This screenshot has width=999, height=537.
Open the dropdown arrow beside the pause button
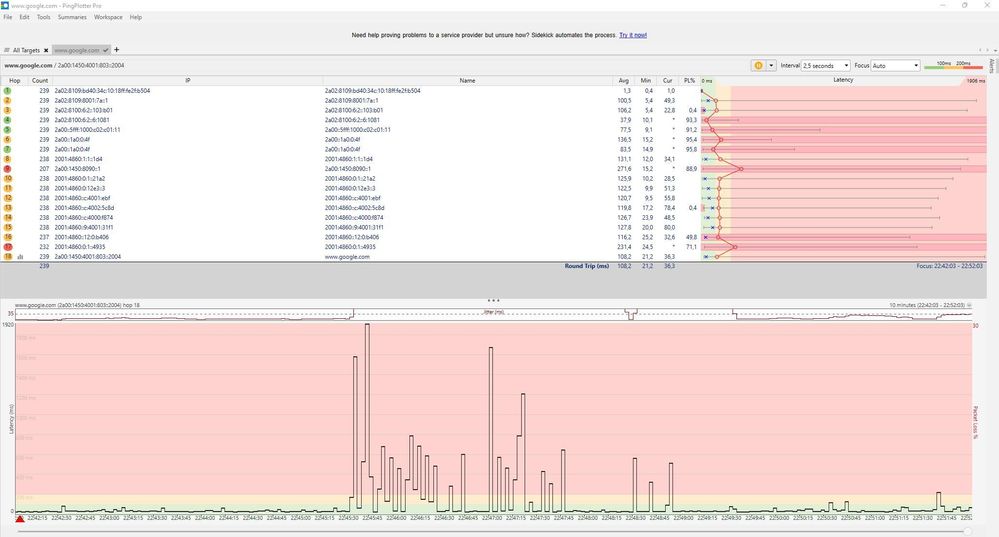771,66
